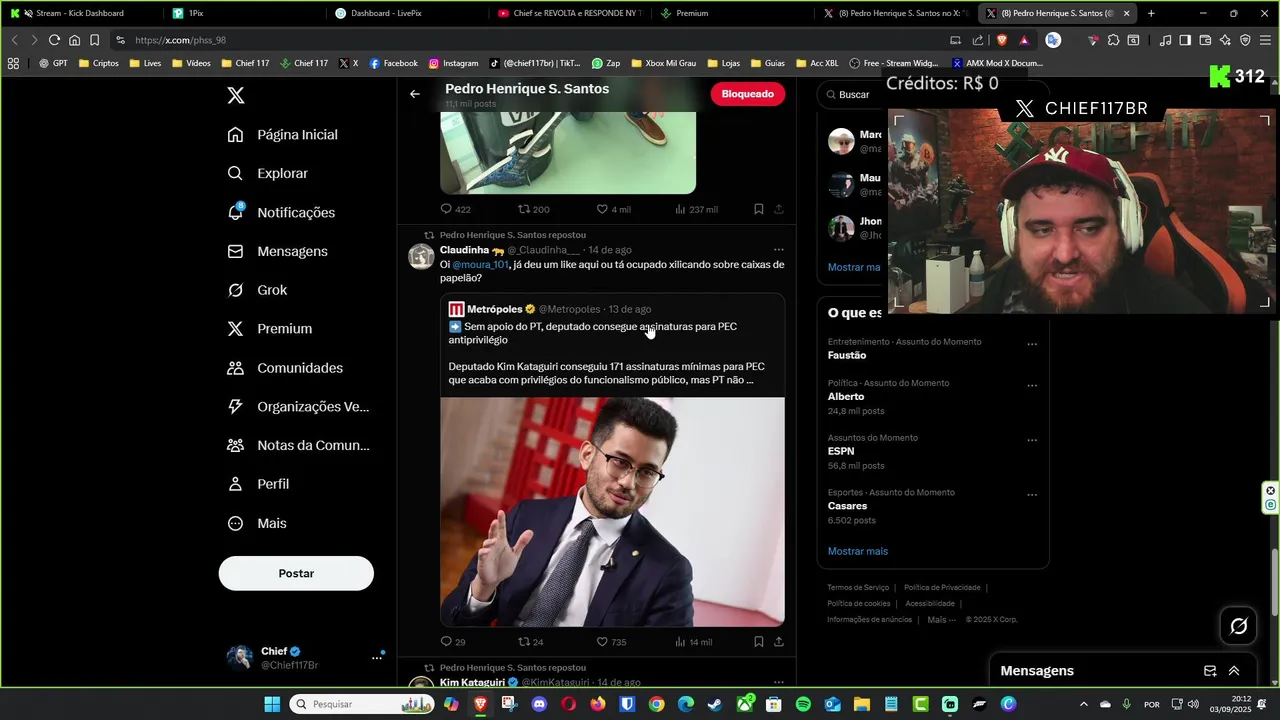The width and height of the screenshot is (1280, 720).
Task: Open Mensagens in sidebar
Action: pos(277,251)
